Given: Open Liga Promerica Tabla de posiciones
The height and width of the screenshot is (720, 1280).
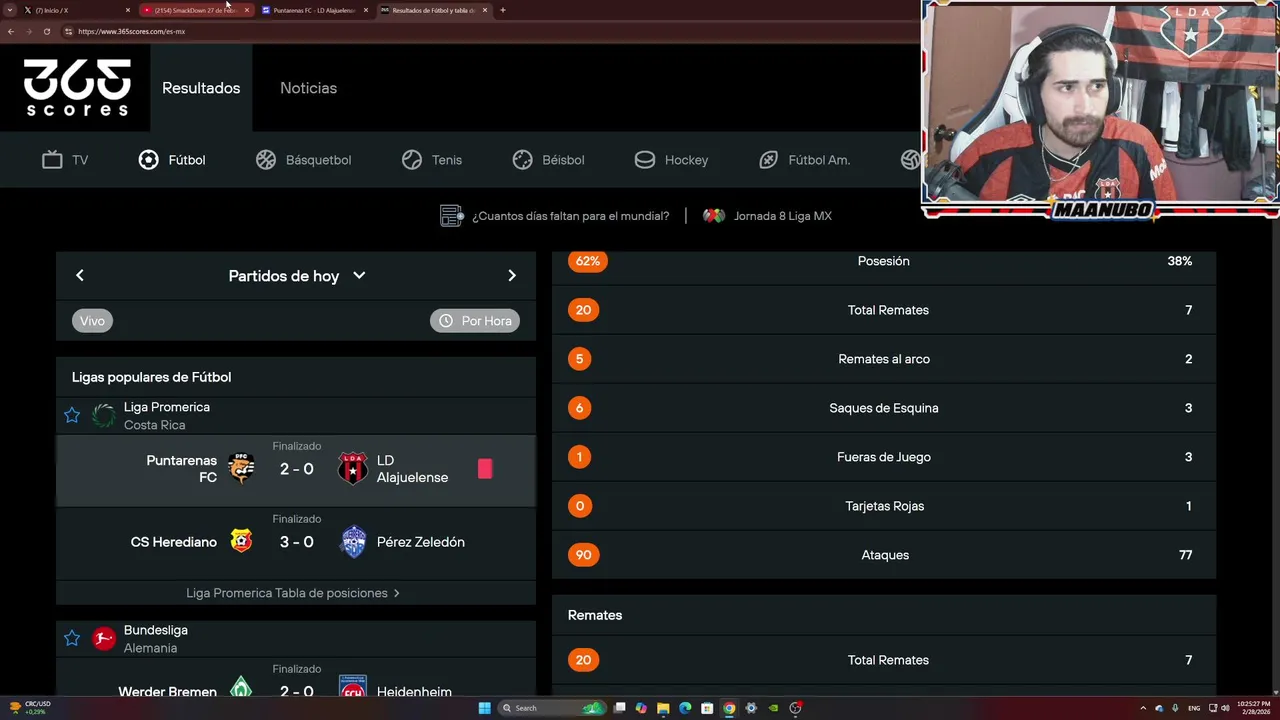Looking at the screenshot, I should 293,593.
